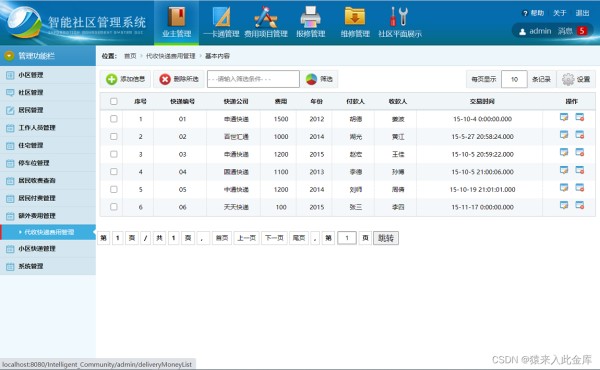The image size is (600, 370).
Task: Click the 跳转 jump button
Action: (386, 238)
